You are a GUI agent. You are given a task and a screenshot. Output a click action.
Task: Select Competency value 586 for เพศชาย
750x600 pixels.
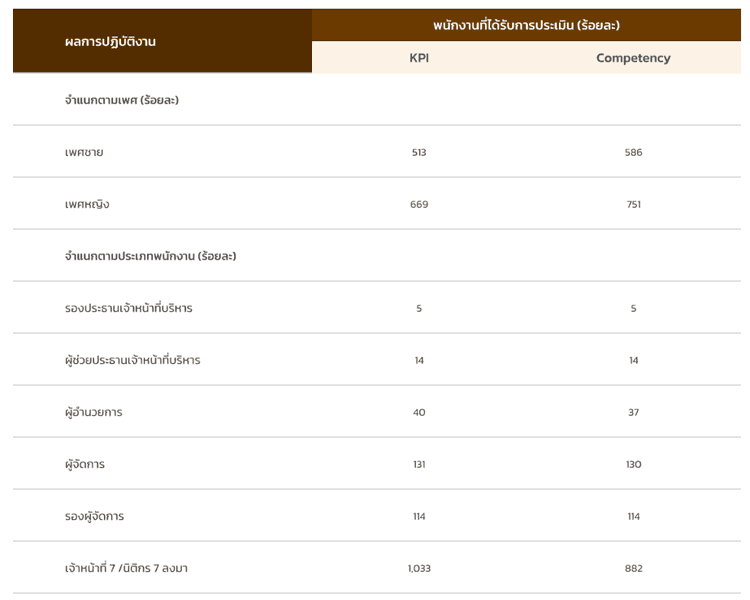tap(633, 153)
